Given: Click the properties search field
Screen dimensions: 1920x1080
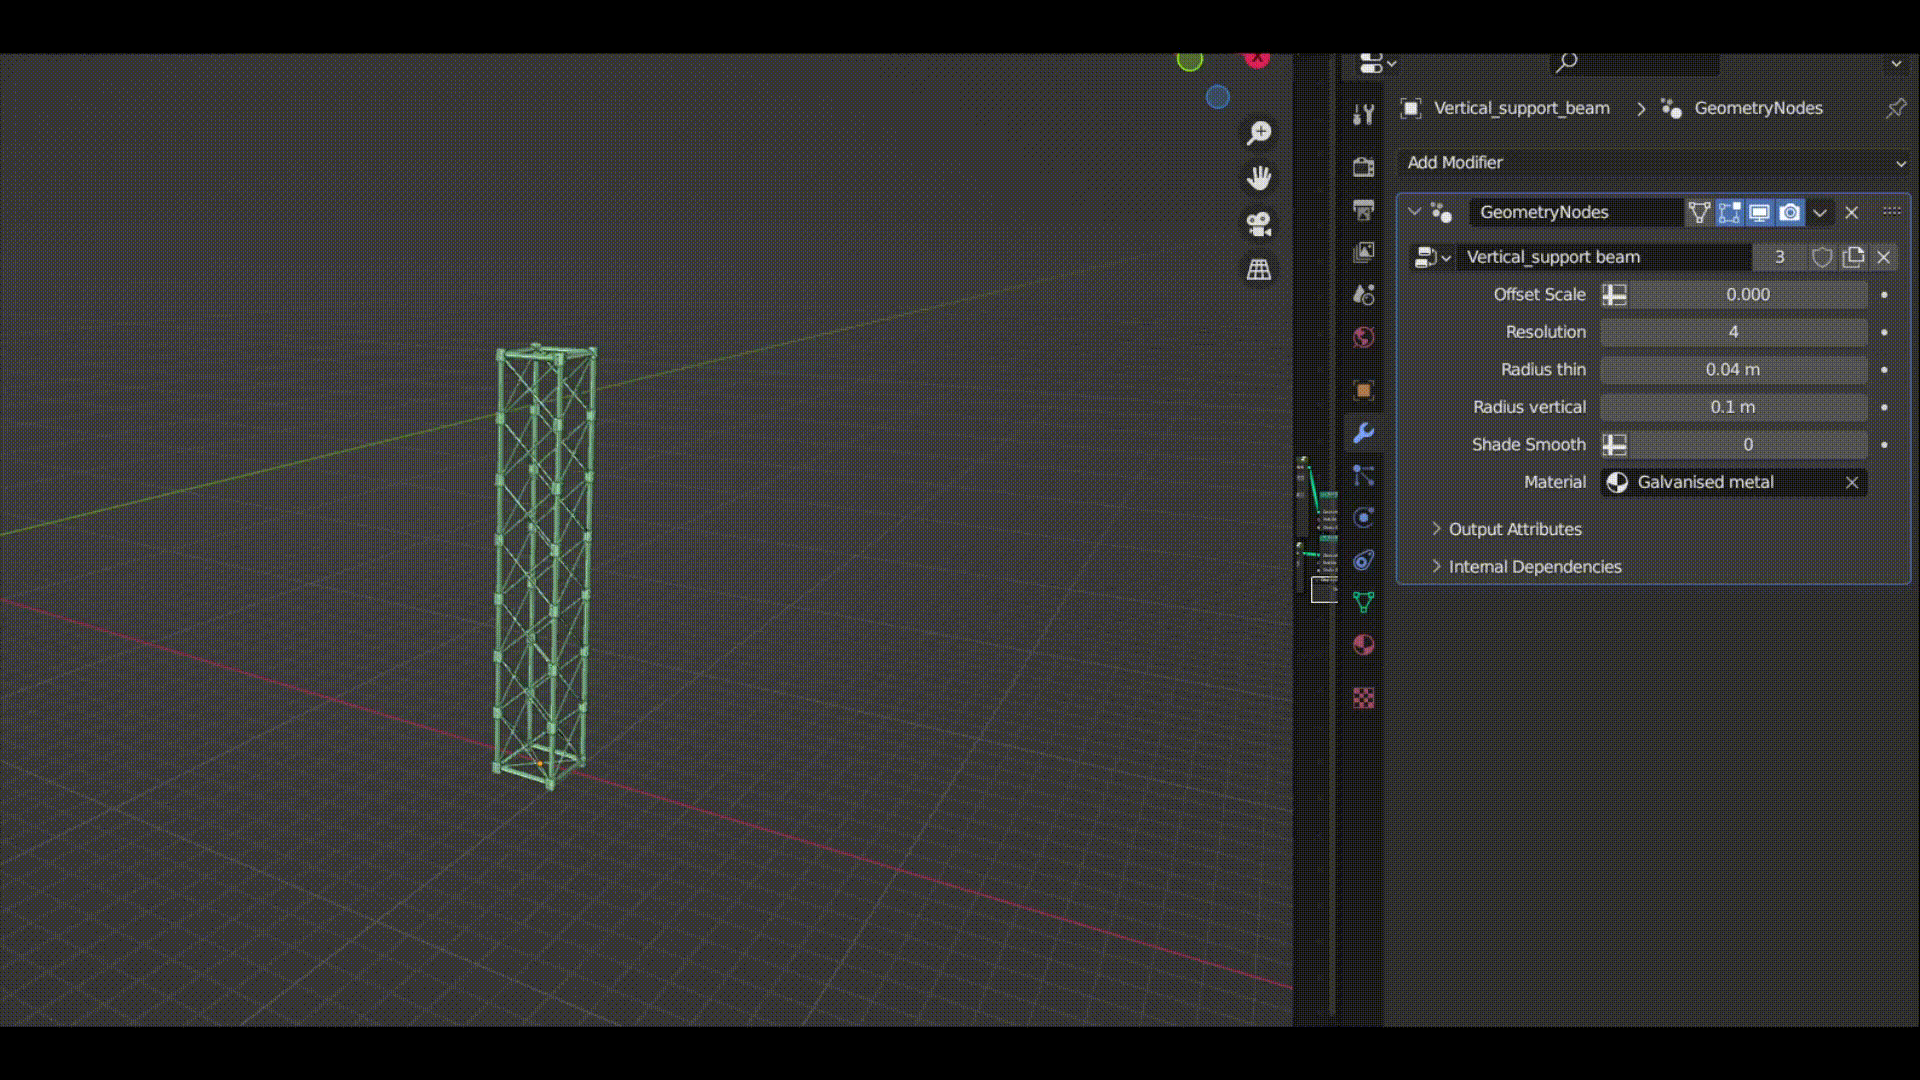Looking at the screenshot, I should (1635, 63).
